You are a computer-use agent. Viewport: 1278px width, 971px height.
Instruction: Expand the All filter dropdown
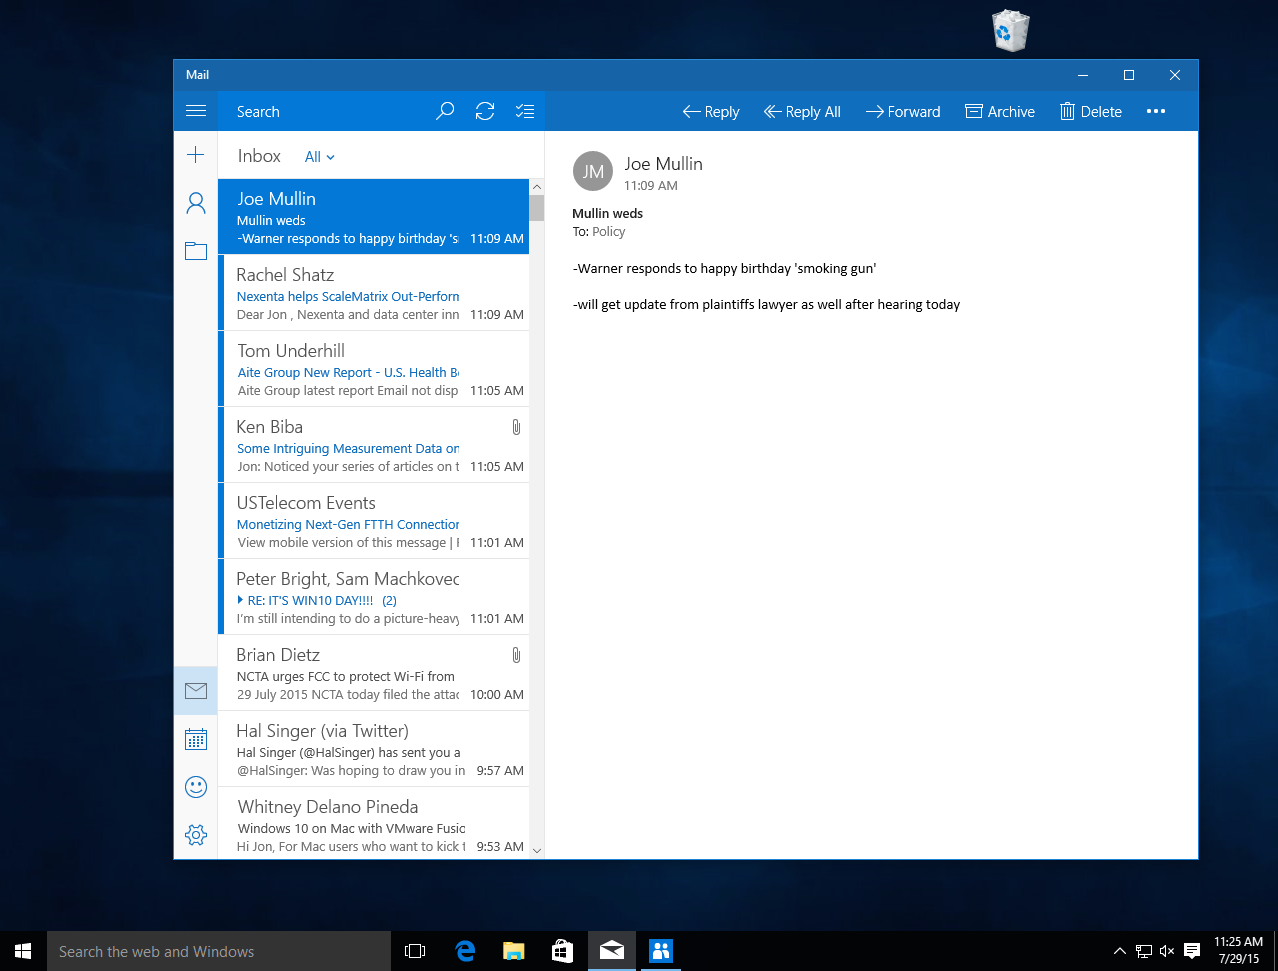(x=320, y=157)
